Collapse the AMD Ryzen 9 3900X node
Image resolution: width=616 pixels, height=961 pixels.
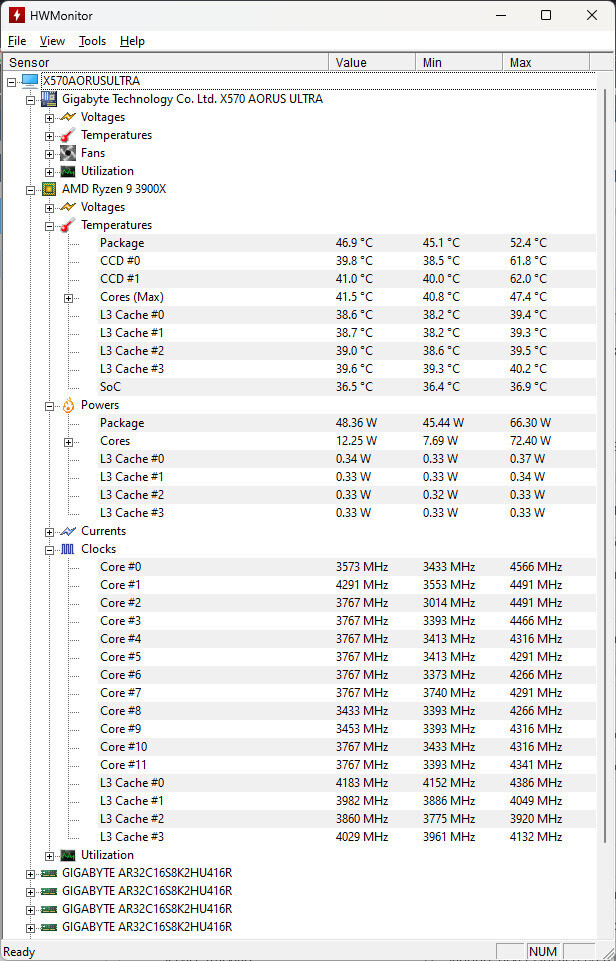31,190
